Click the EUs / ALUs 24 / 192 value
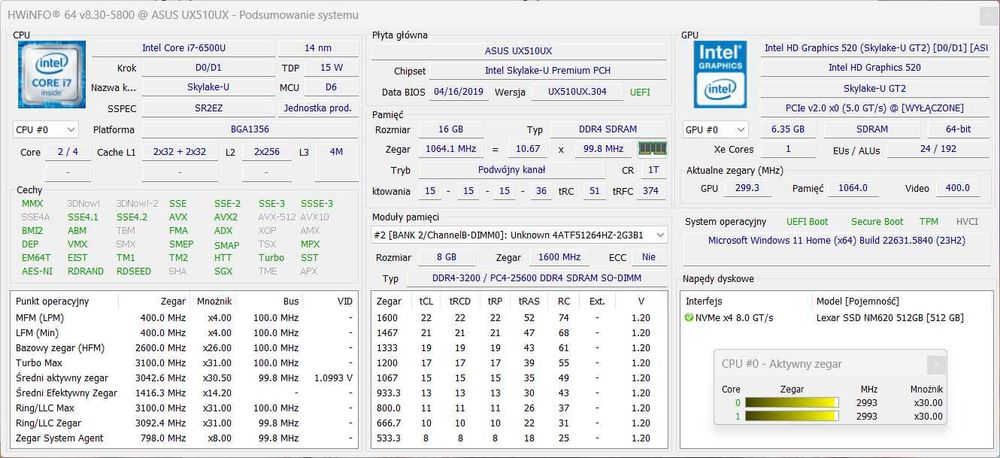The width and height of the screenshot is (1000, 458). [x=938, y=150]
